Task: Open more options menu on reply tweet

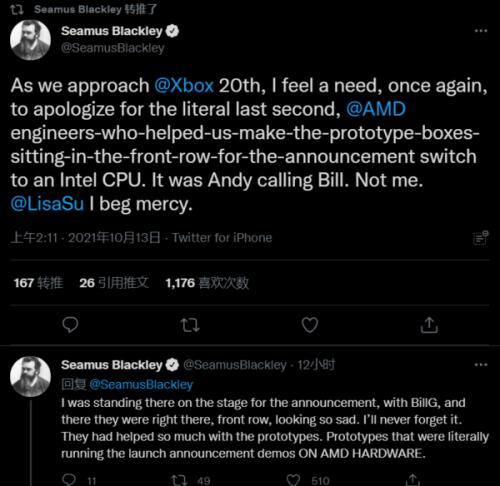Action: point(481,365)
